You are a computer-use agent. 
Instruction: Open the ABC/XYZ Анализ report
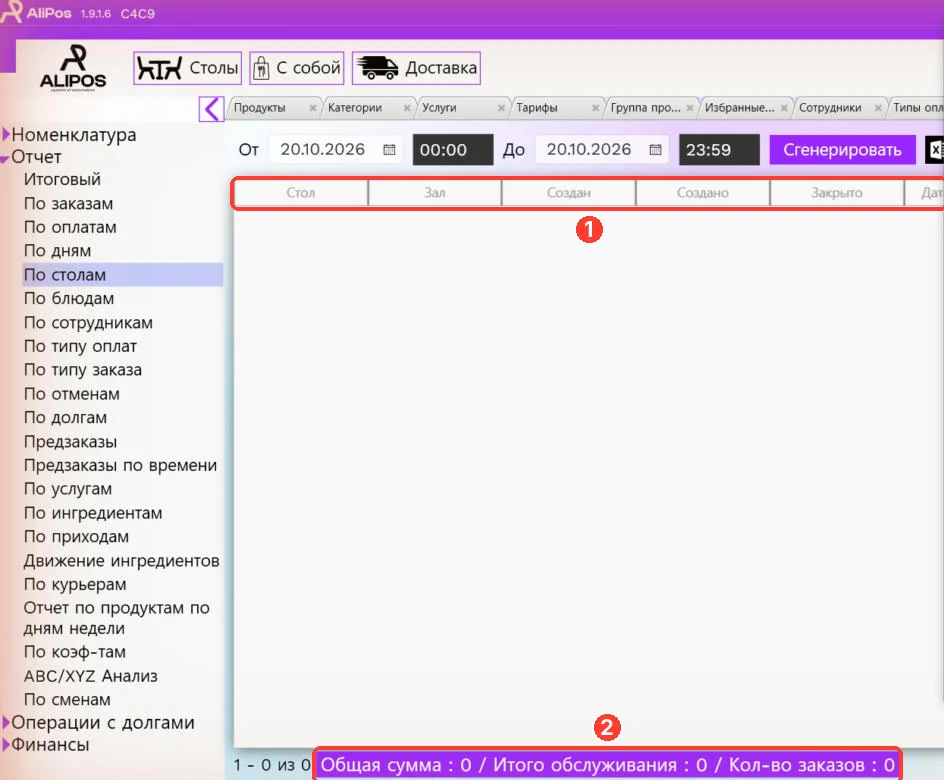(x=90, y=676)
